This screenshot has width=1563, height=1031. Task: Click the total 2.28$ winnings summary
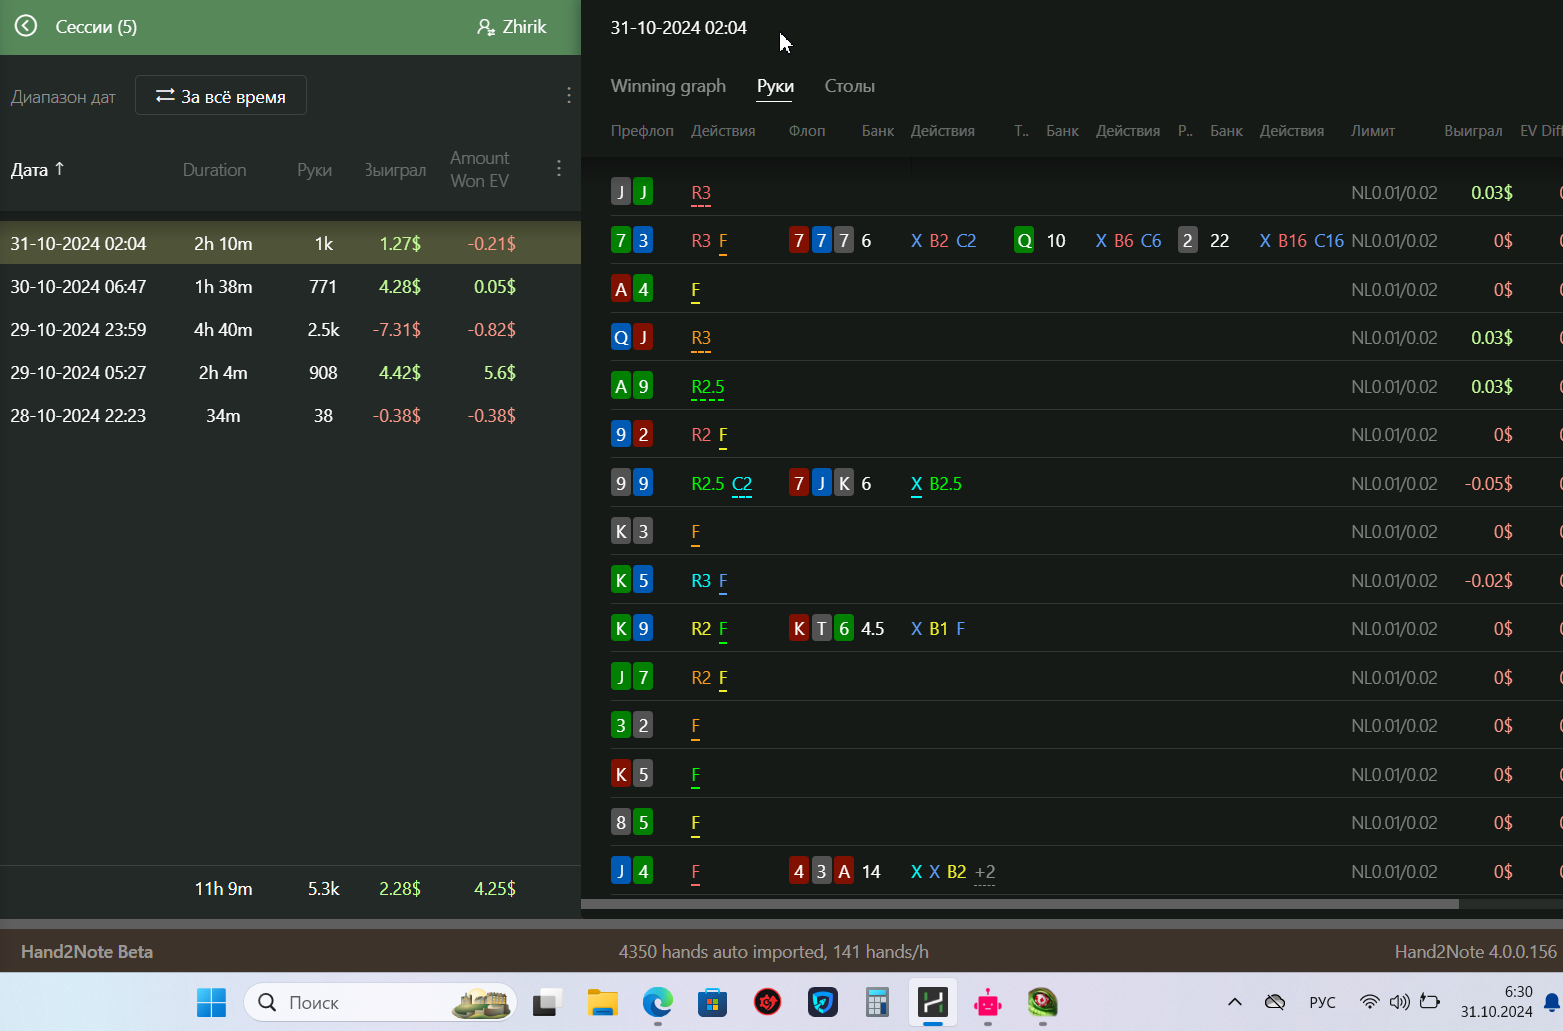click(x=399, y=888)
